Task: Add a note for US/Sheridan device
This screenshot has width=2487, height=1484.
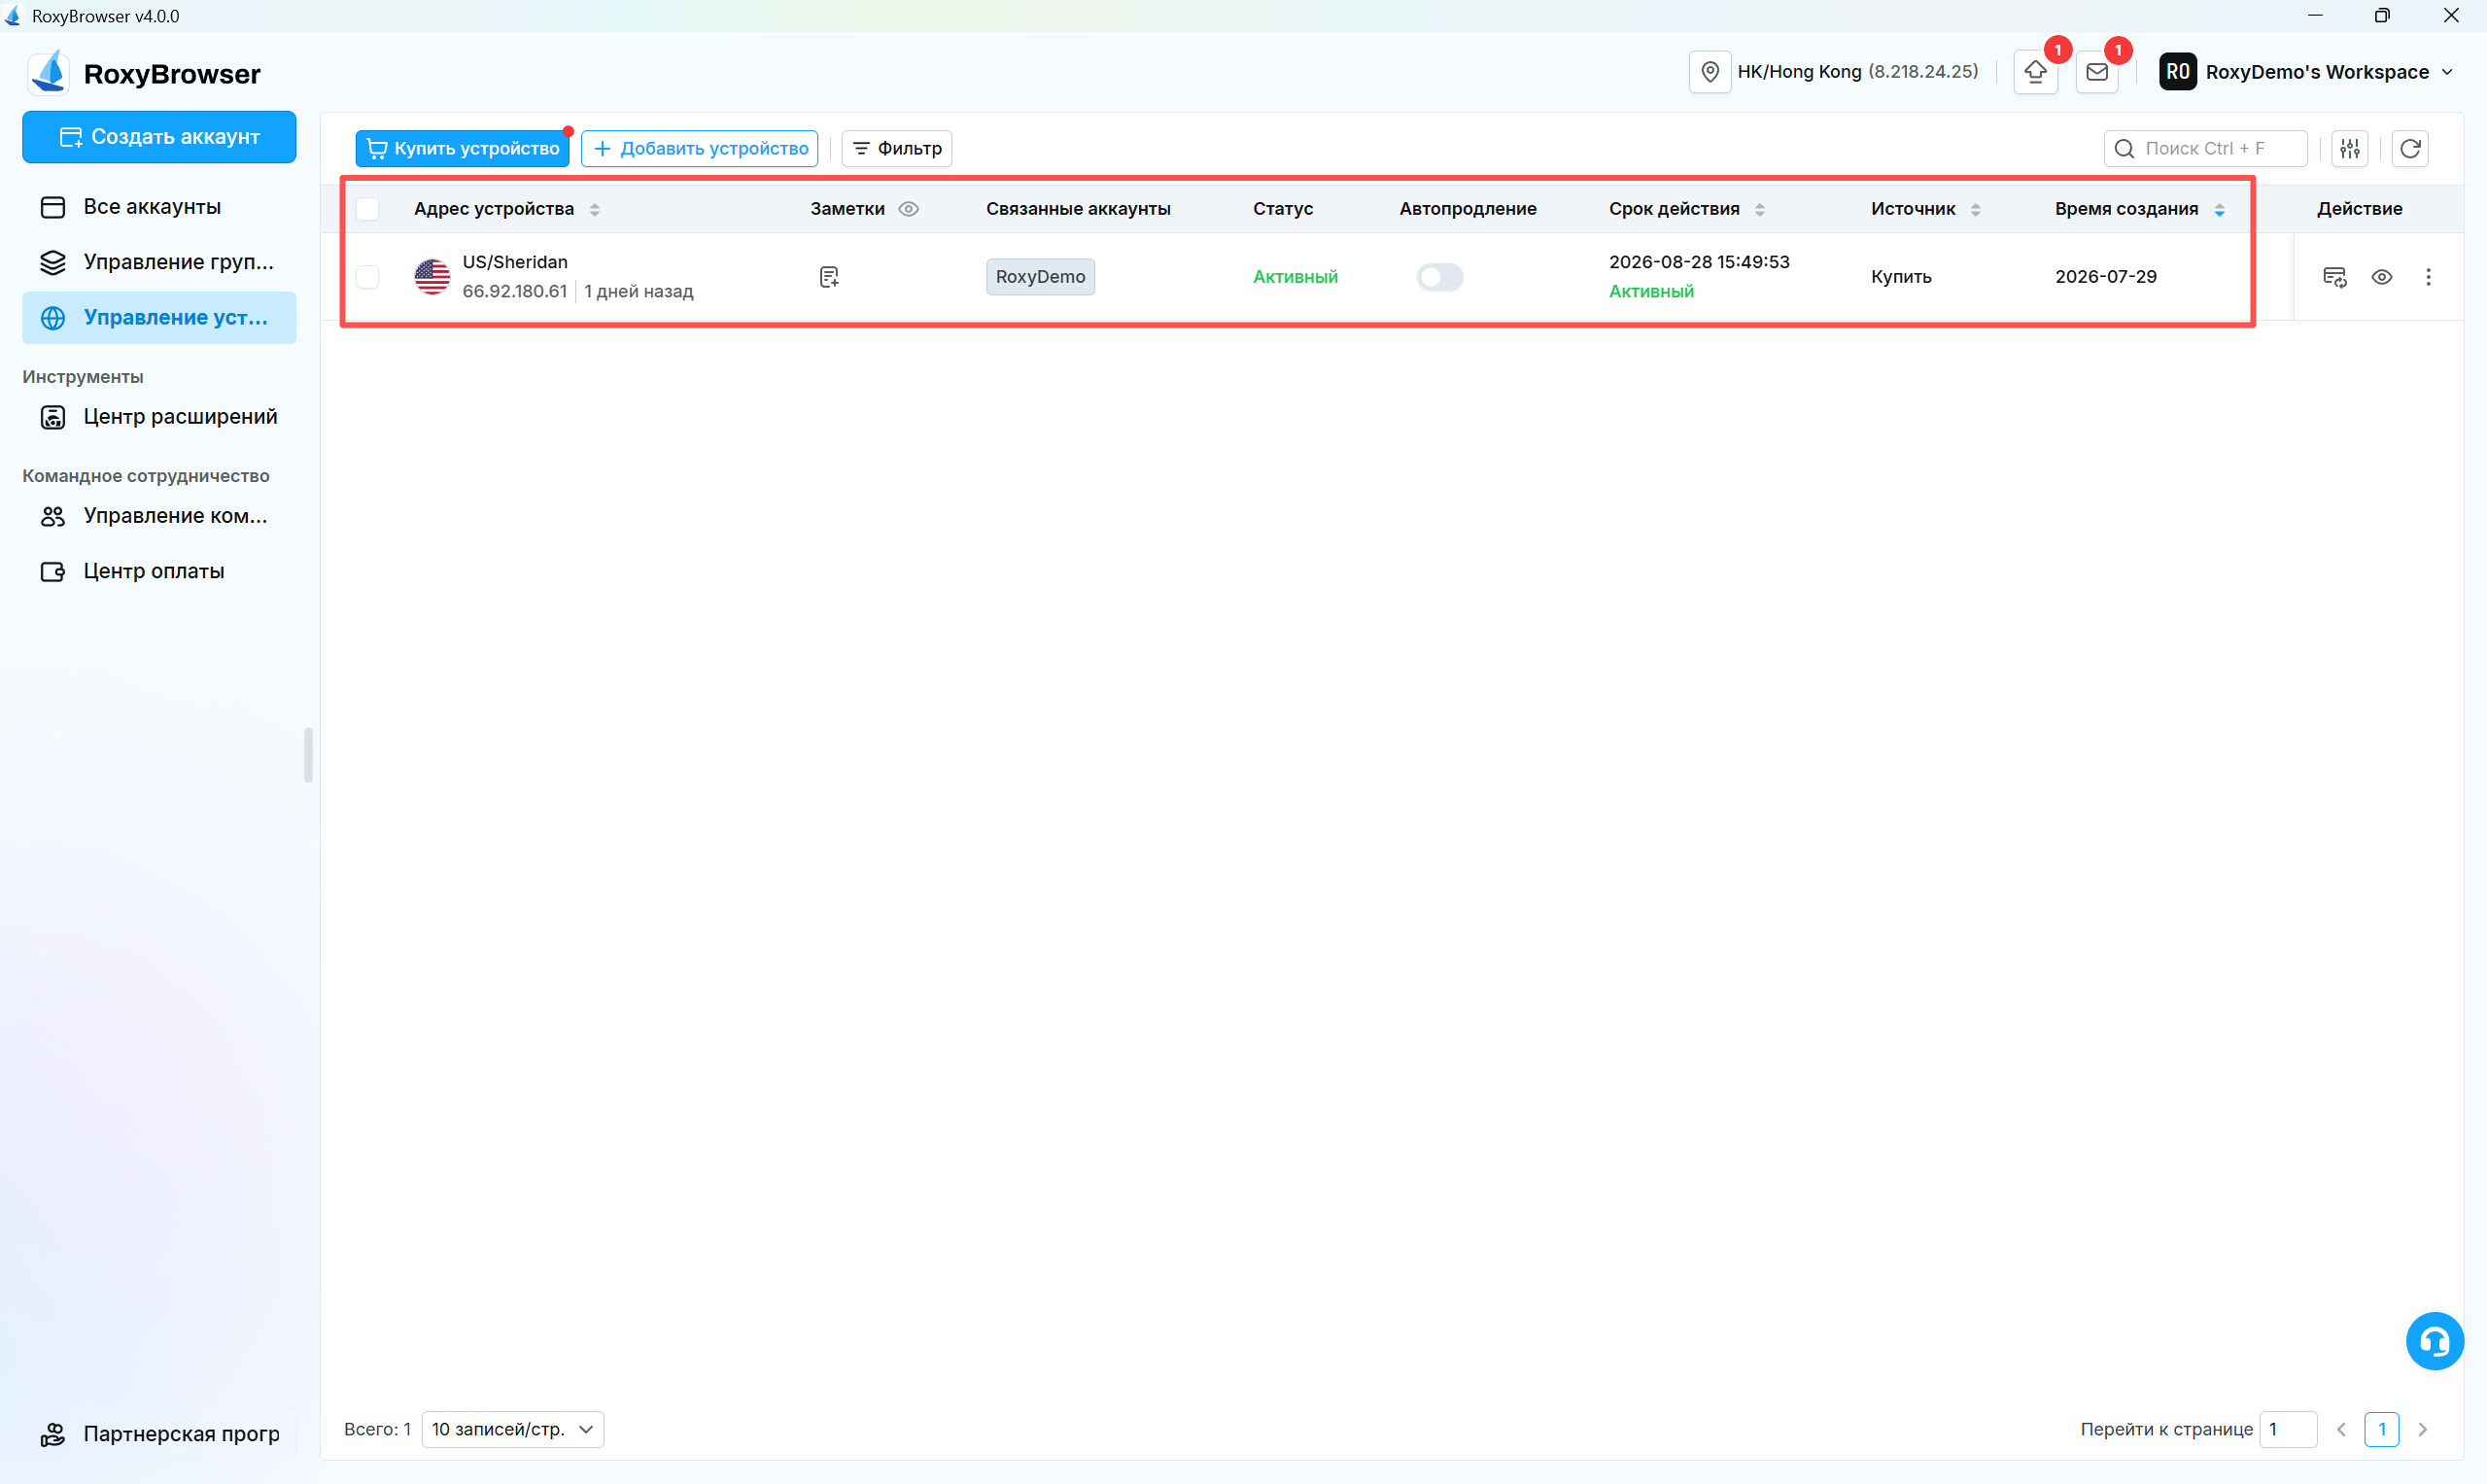Action: [829, 277]
